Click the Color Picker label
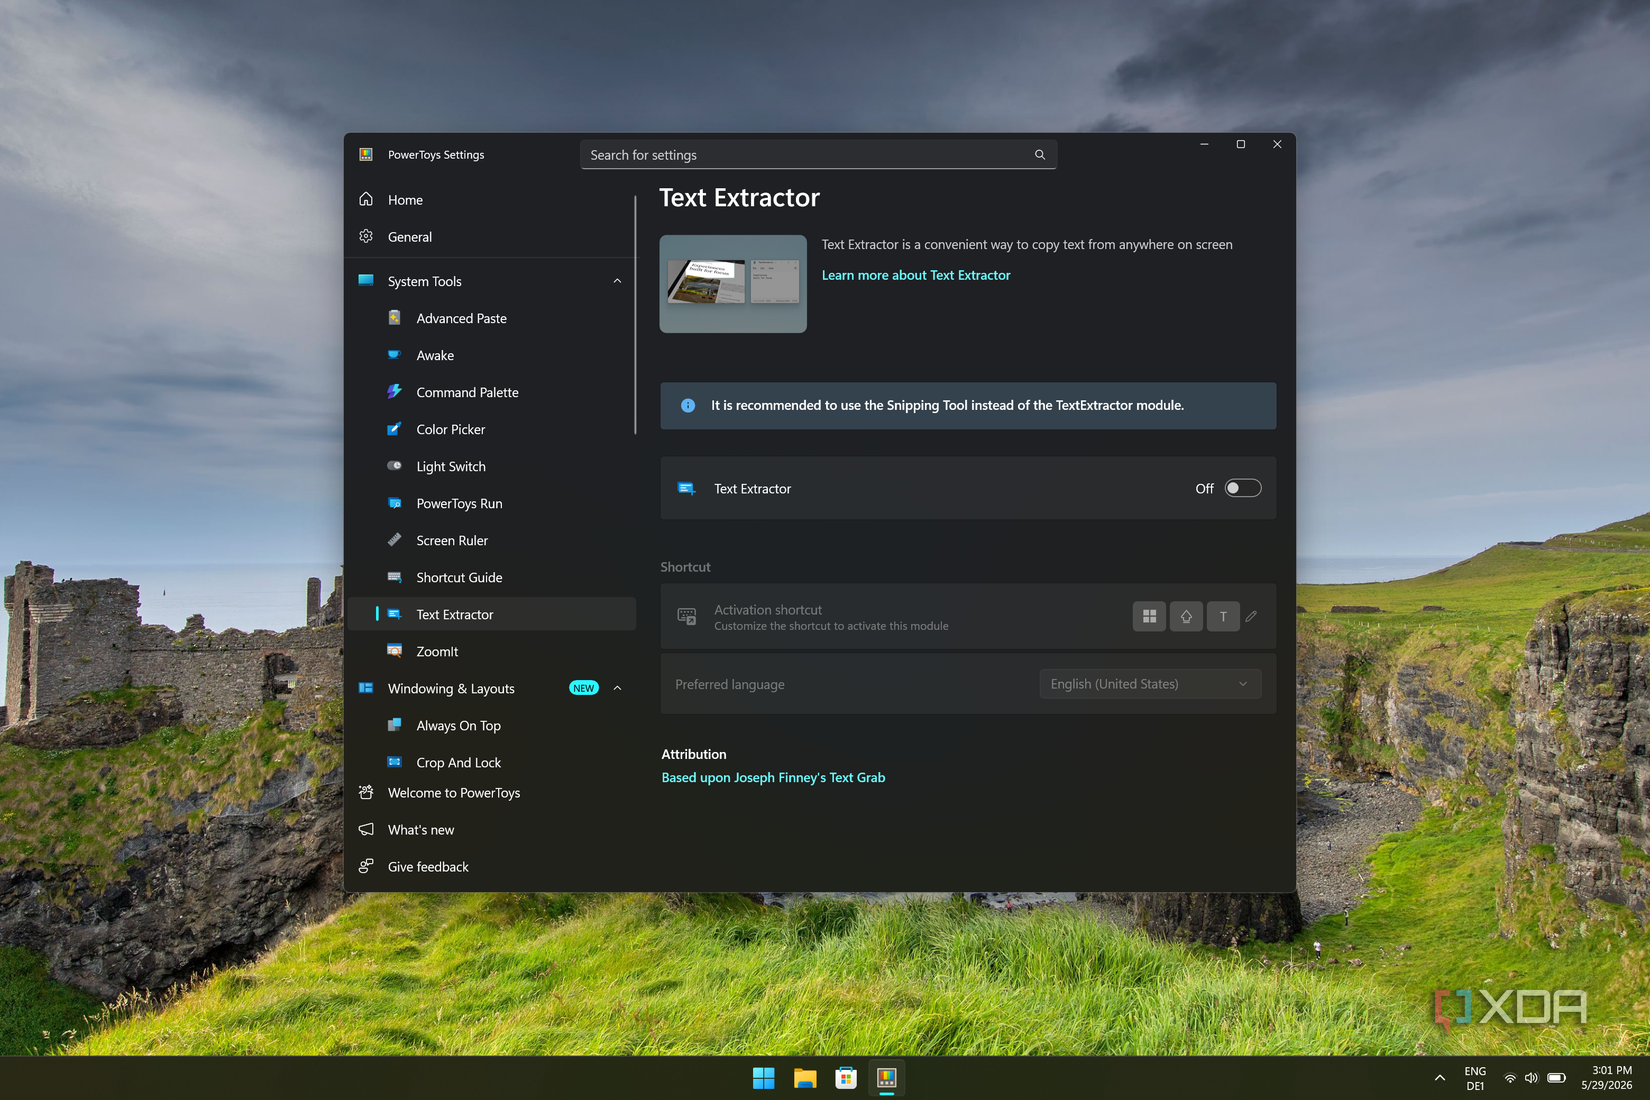The height and width of the screenshot is (1100, 1650). click(x=450, y=429)
